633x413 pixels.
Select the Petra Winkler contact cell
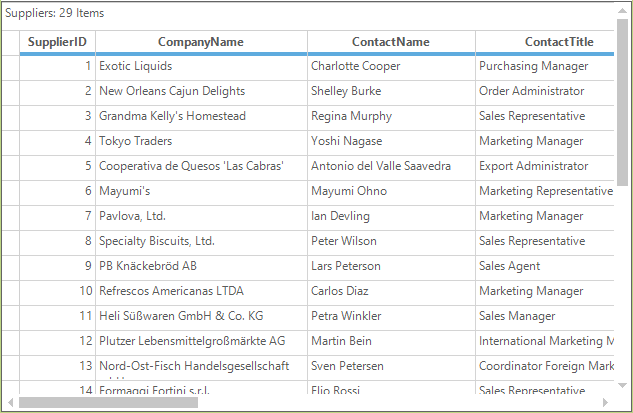[x=391, y=318]
